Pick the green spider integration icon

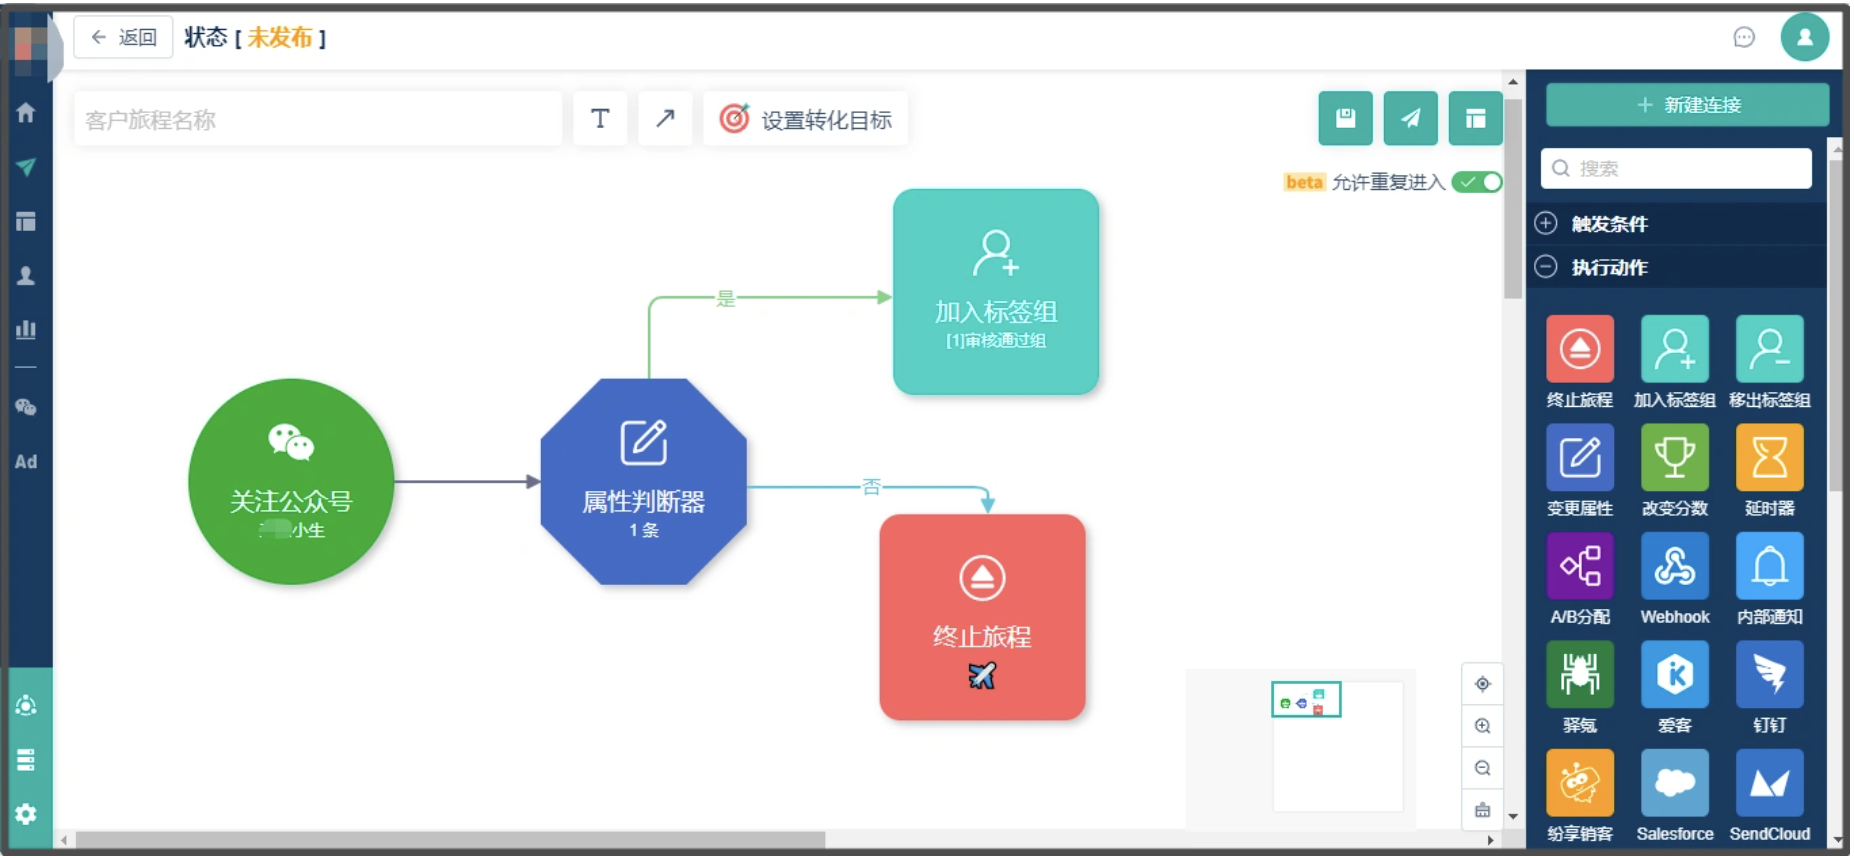pos(1580,675)
